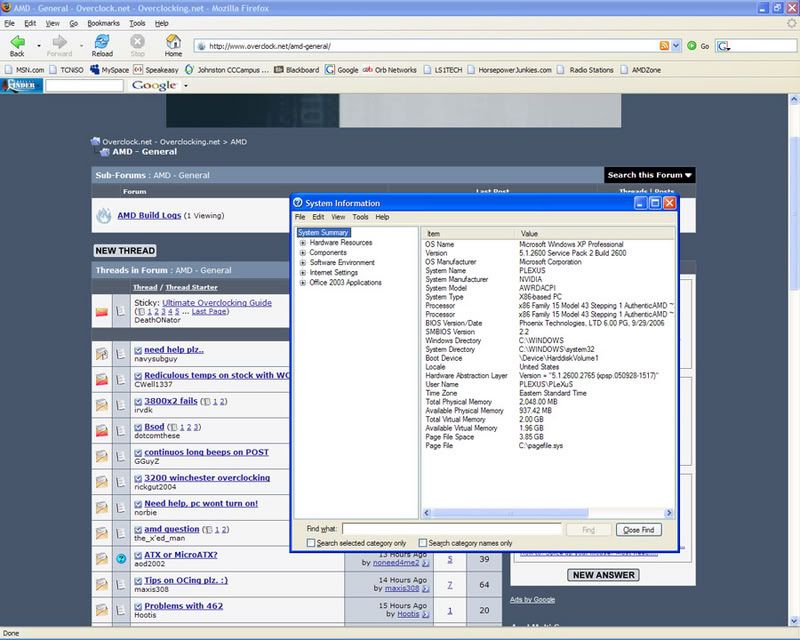
Task: Expand the Software Environment tree node
Action: point(303,263)
